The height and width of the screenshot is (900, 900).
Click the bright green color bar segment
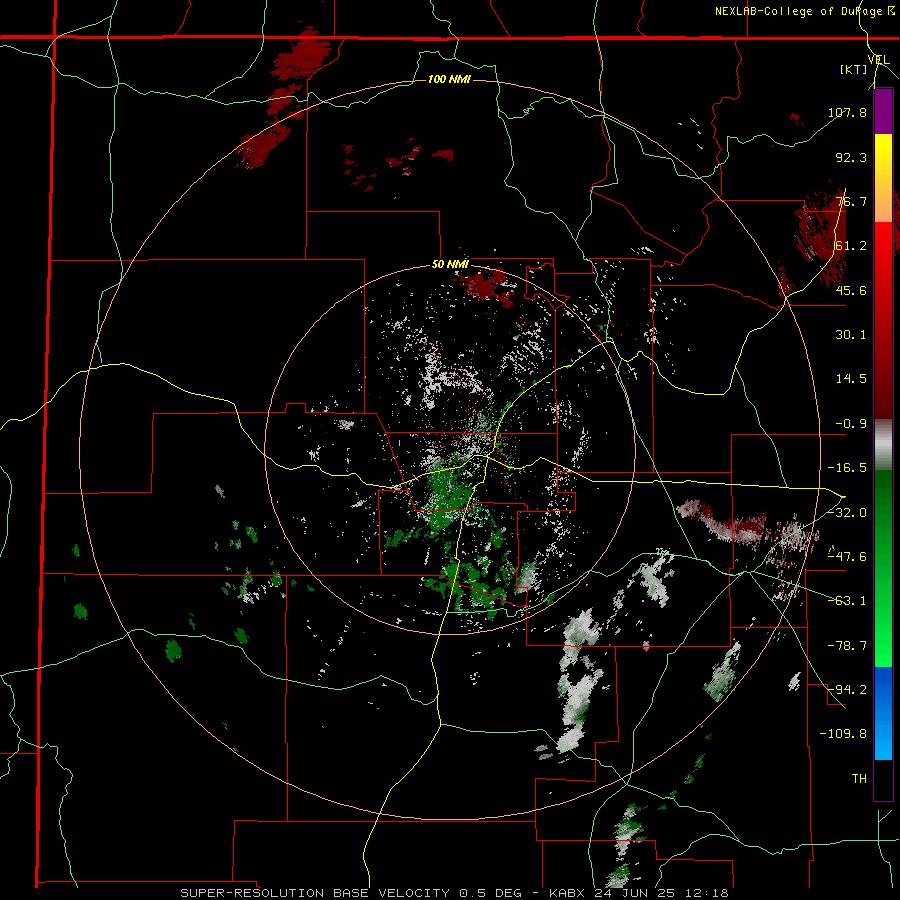(883, 568)
